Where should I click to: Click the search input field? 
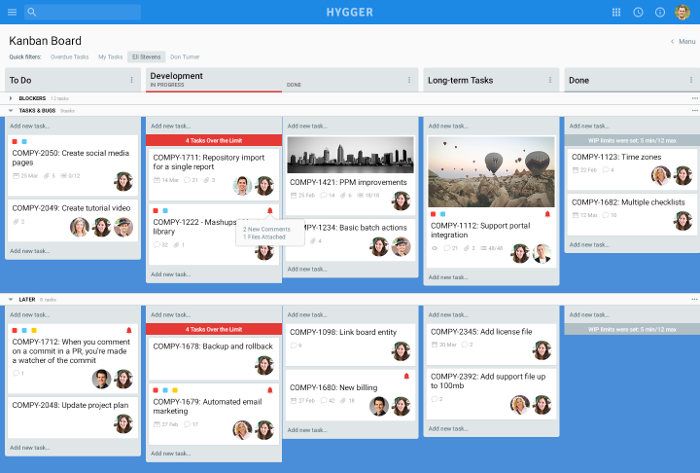click(83, 12)
